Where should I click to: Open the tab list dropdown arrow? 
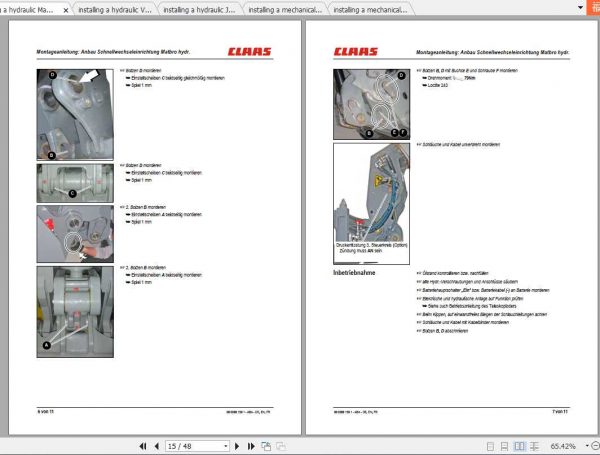(580, 7)
